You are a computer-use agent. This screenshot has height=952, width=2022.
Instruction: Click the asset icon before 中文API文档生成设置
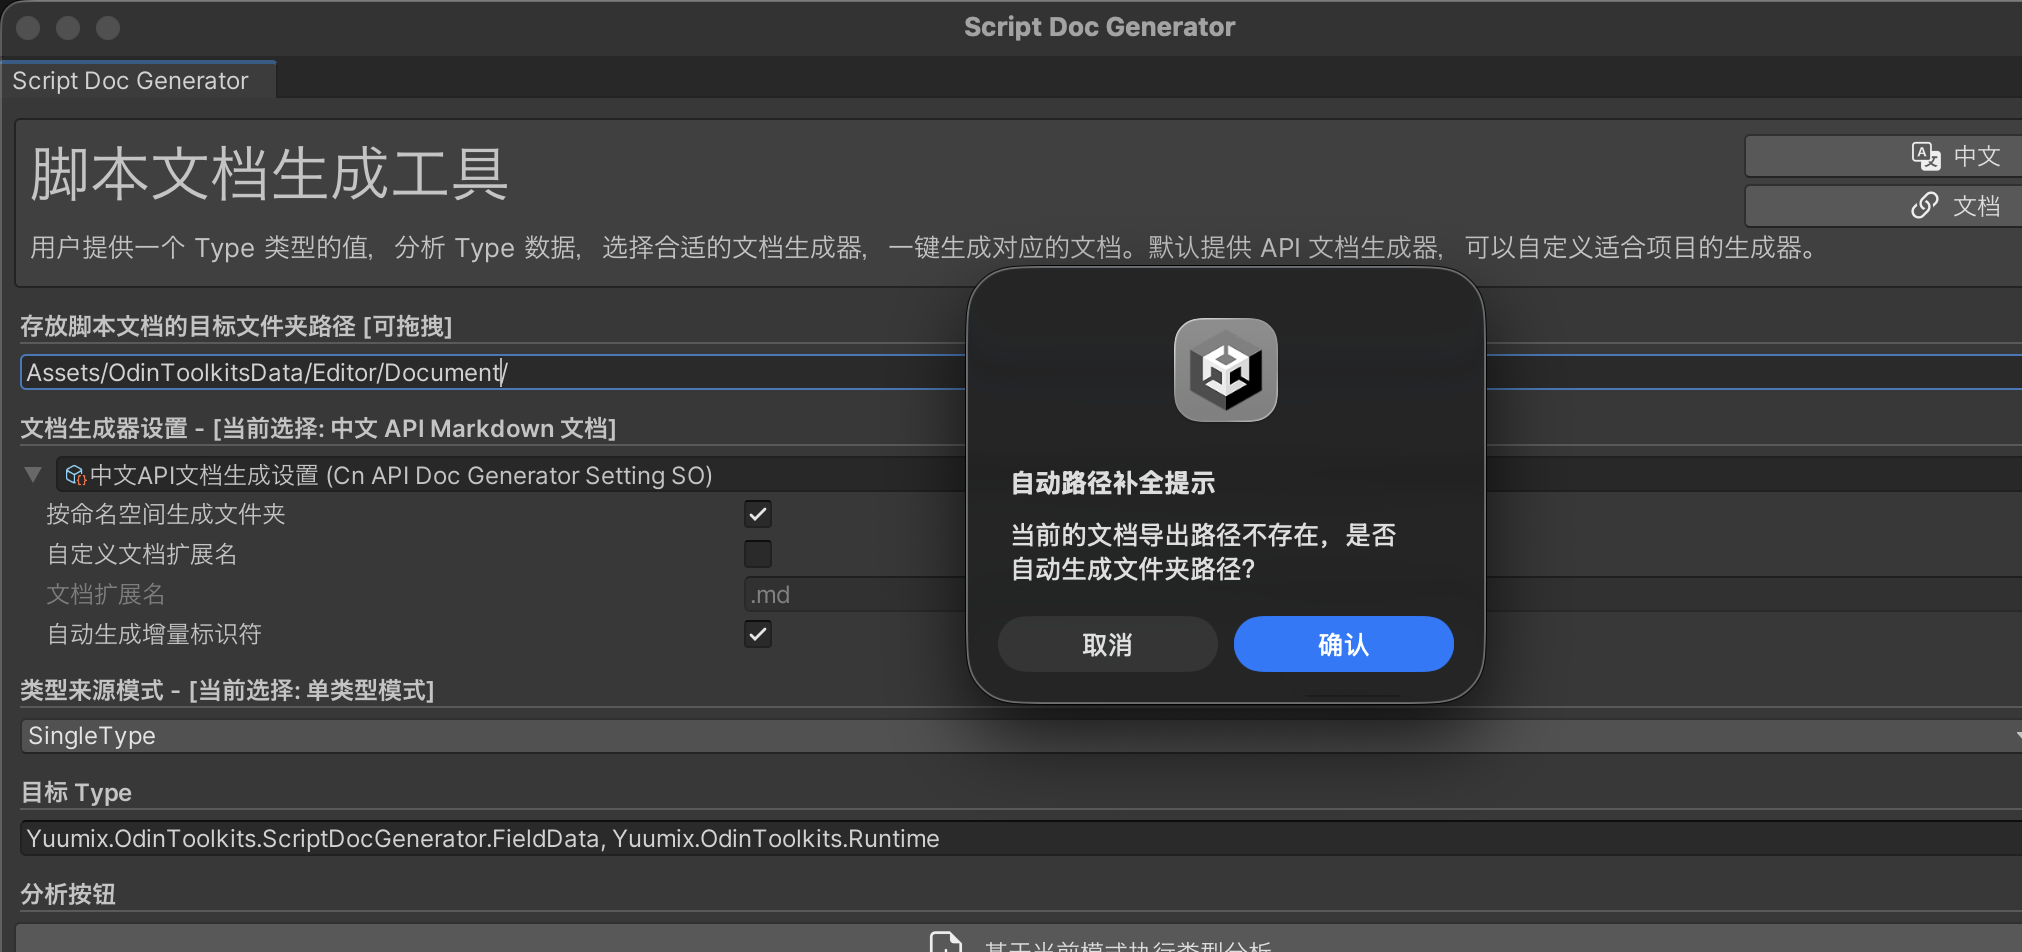[x=75, y=476]
